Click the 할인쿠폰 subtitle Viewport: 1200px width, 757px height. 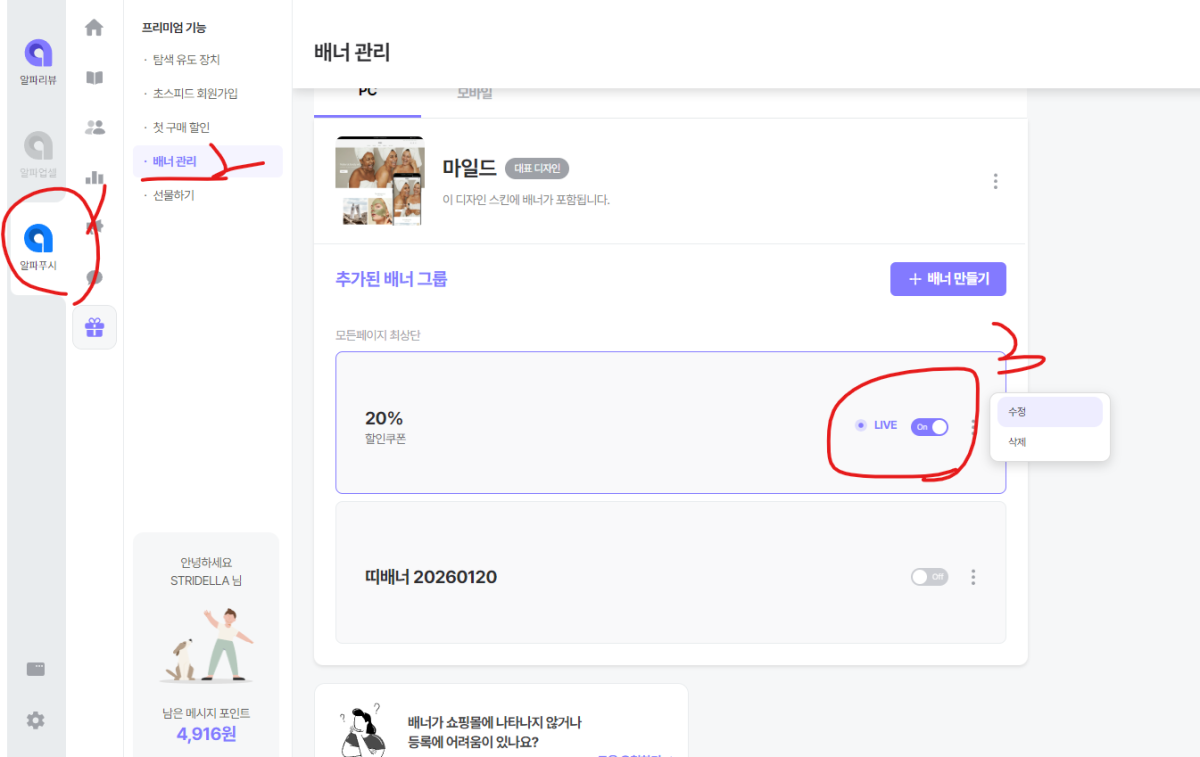(385, 439)
